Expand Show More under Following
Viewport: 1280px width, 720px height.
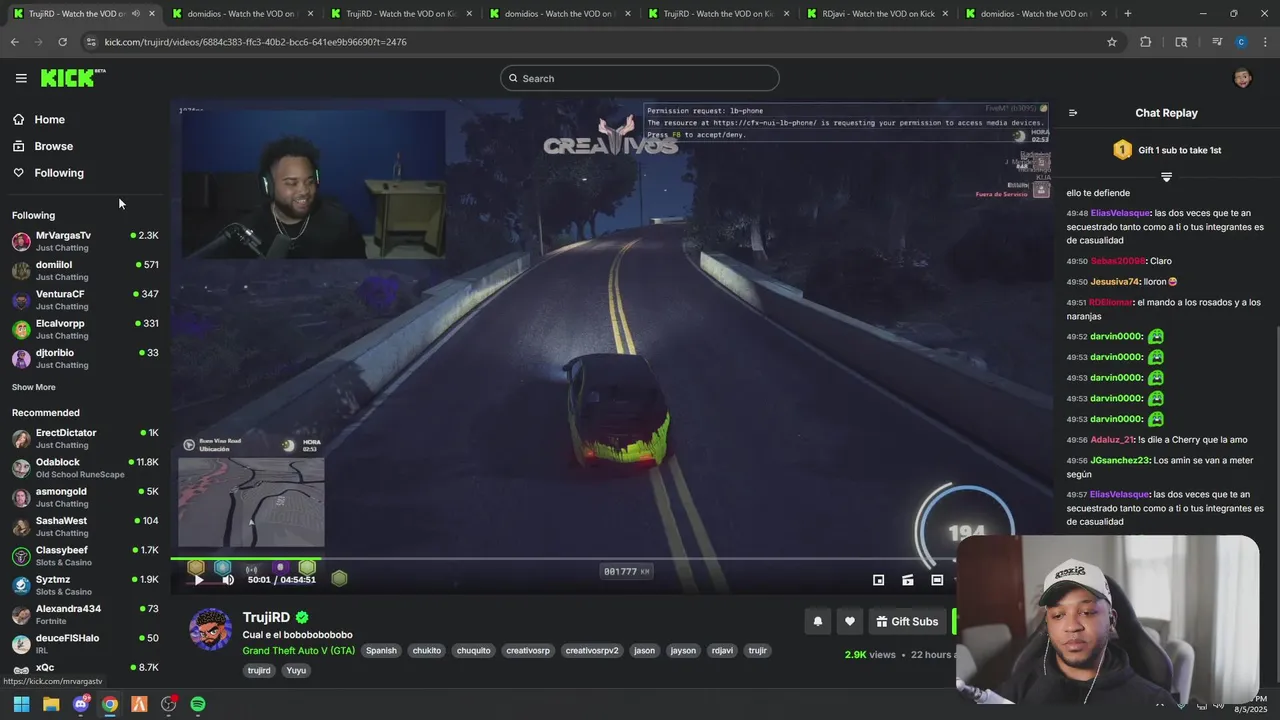34,387
